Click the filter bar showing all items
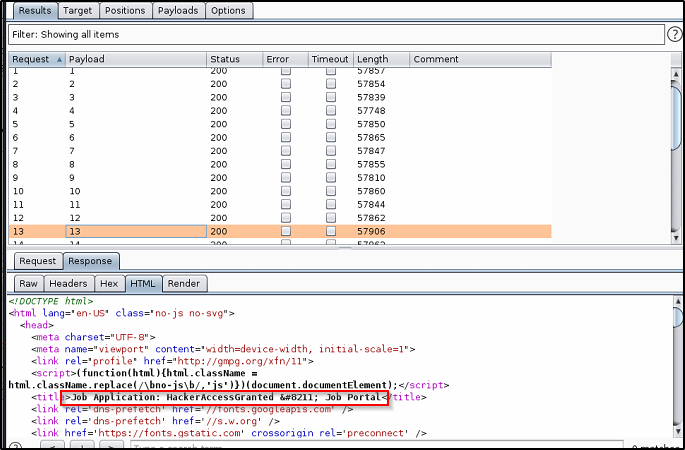 pos(336,35)
